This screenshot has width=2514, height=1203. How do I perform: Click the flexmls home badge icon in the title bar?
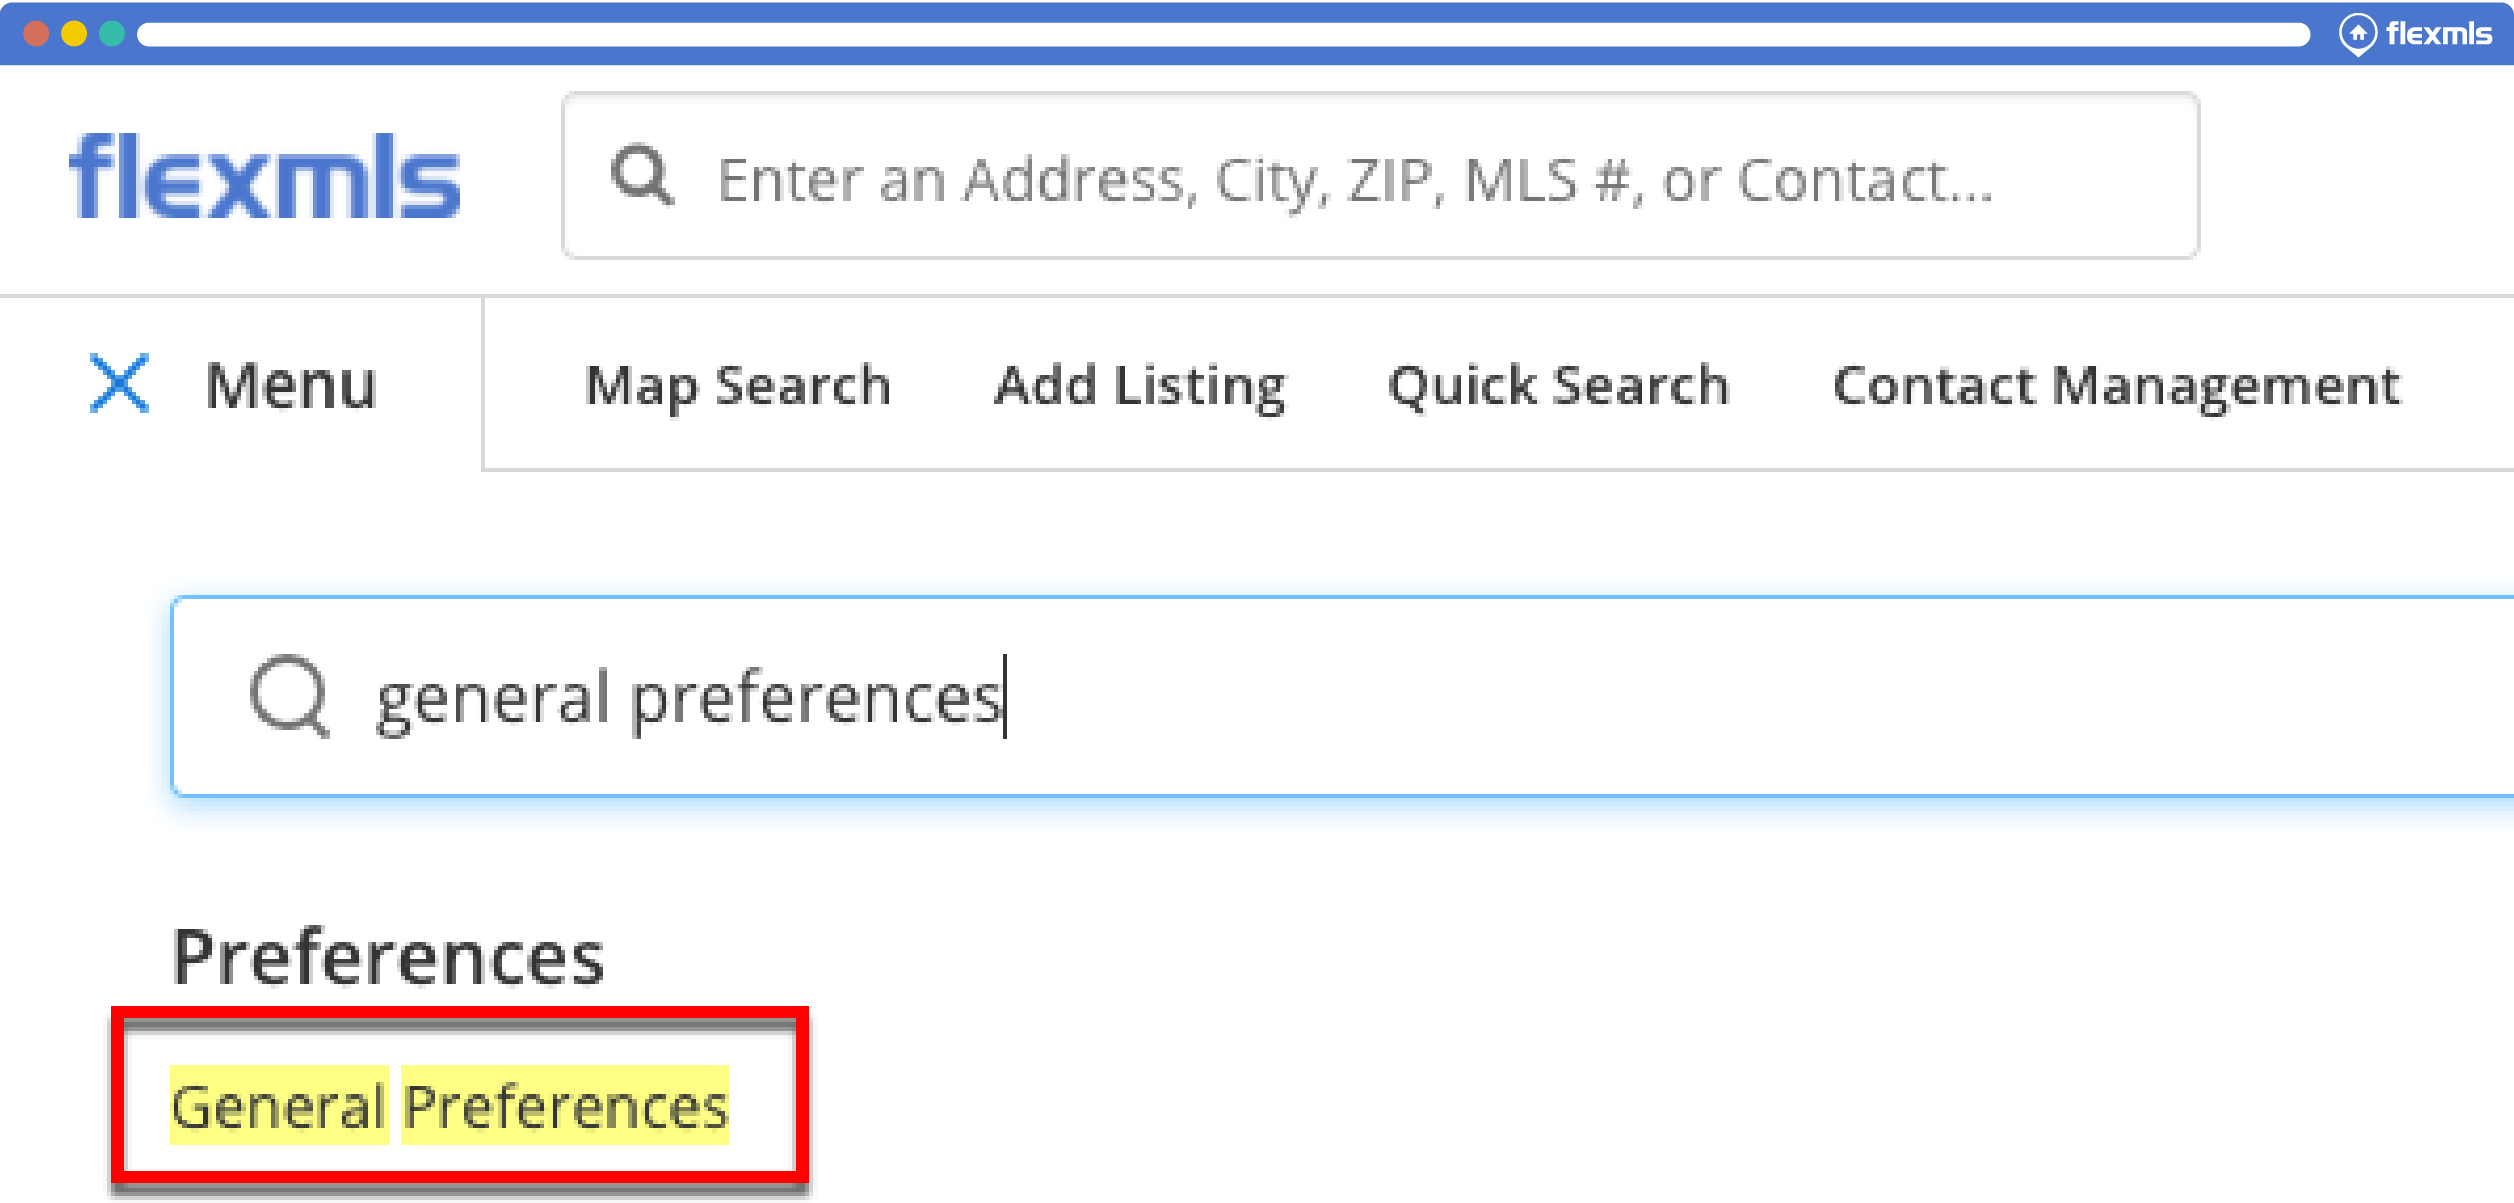(2357, 34)
